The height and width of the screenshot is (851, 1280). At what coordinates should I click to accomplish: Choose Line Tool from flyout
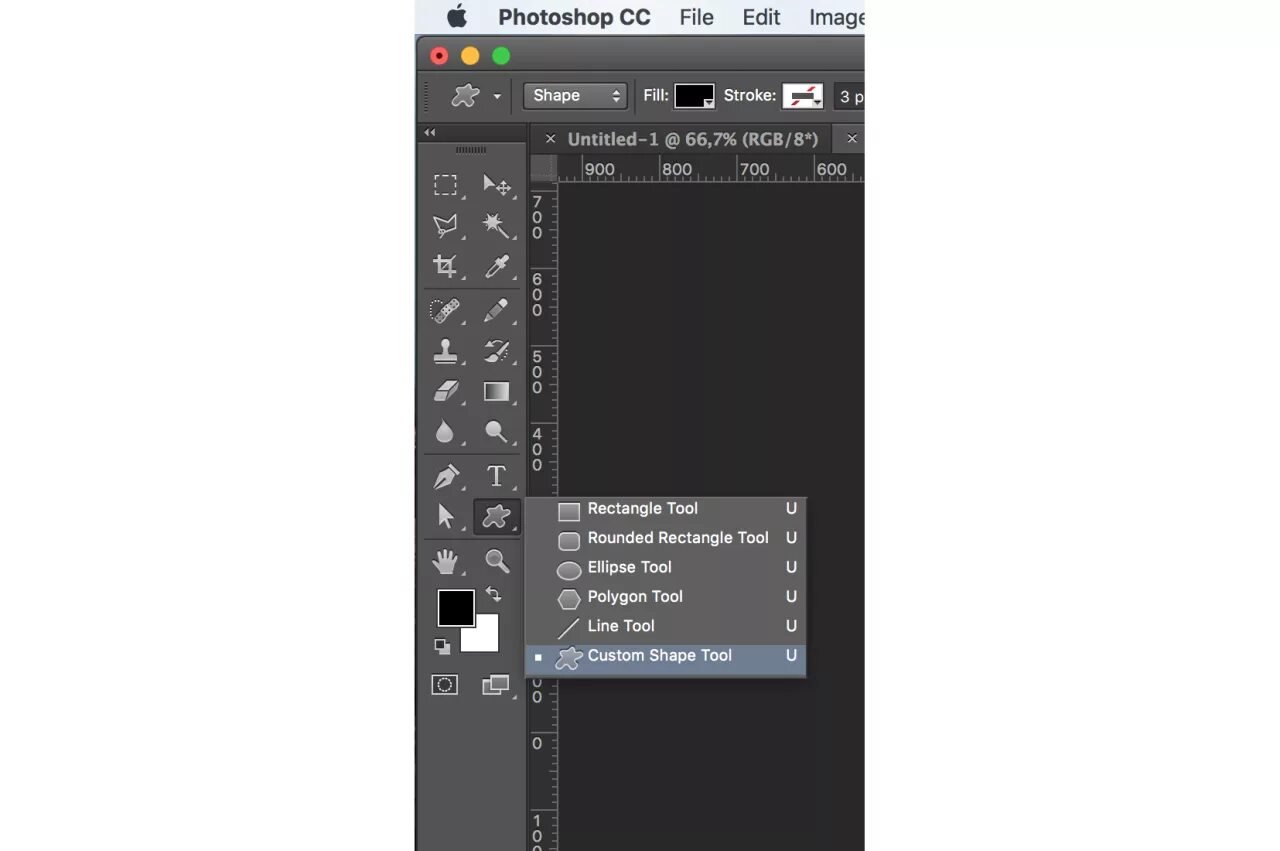[666, 627]
